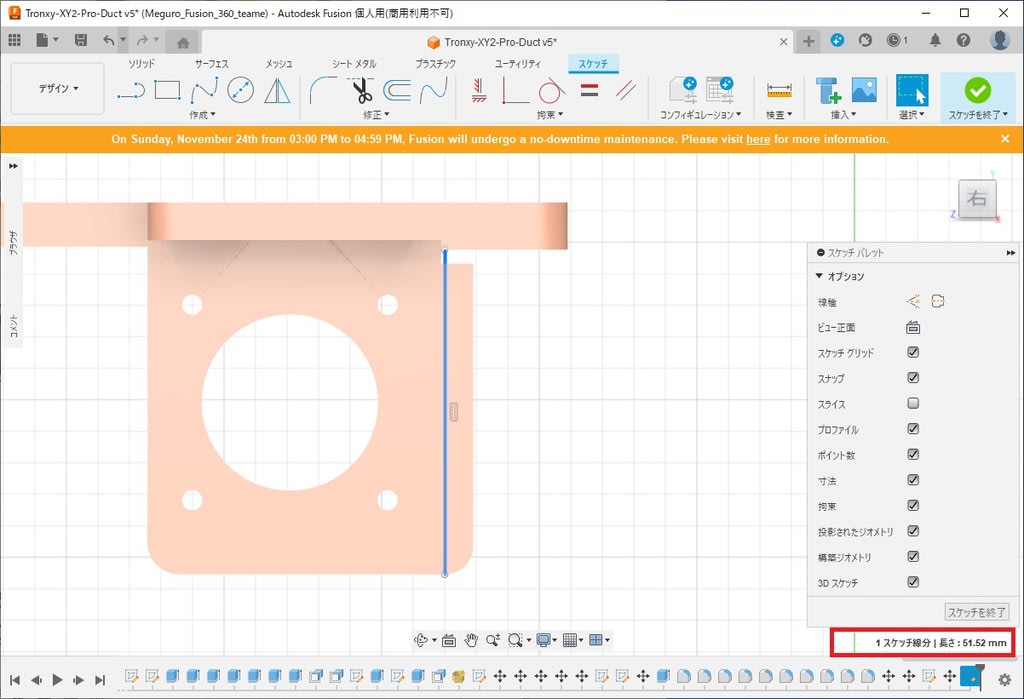Select the Spline sketch tool in the Create group
The width and height of the screenshot is (1024, 699).
pos(204,90)
